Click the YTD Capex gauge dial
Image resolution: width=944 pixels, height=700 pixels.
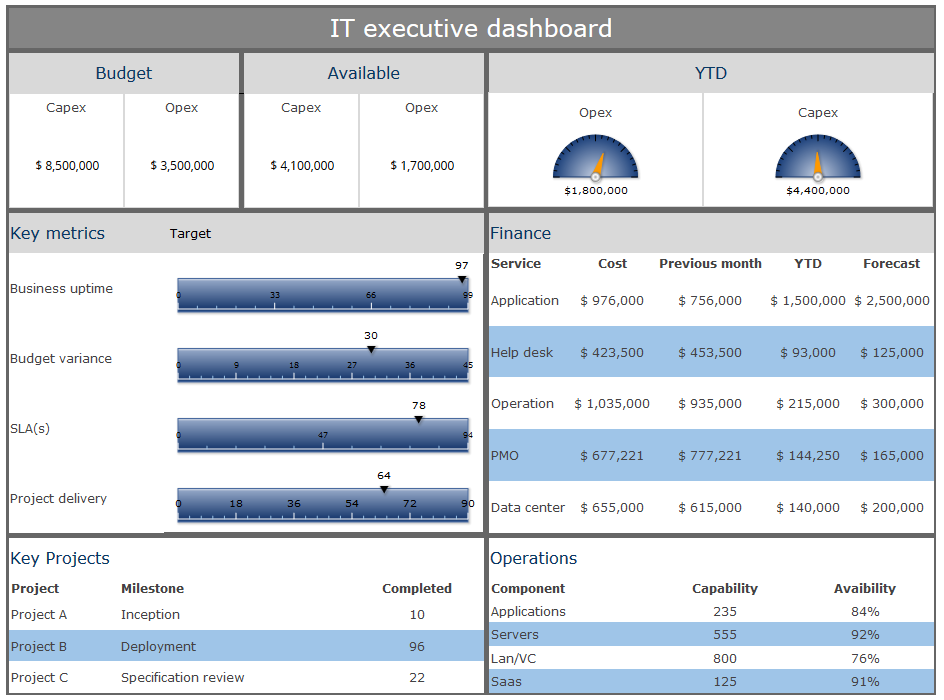[x=818, y=158]
